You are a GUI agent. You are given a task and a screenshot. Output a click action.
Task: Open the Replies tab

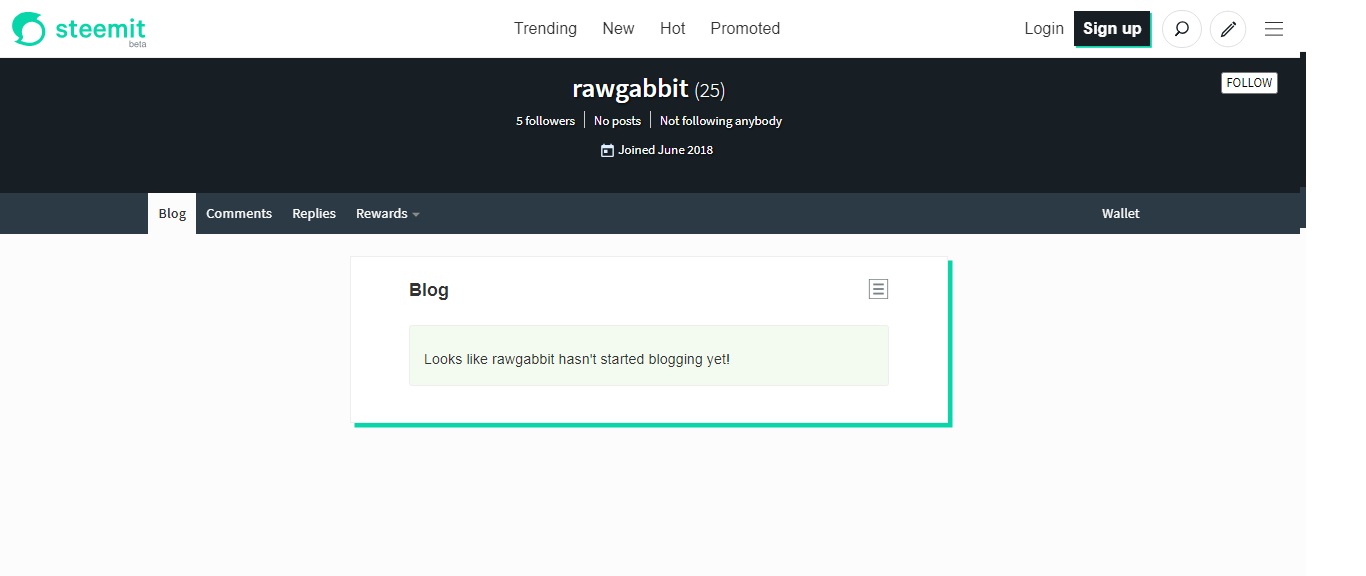(313, 213)
